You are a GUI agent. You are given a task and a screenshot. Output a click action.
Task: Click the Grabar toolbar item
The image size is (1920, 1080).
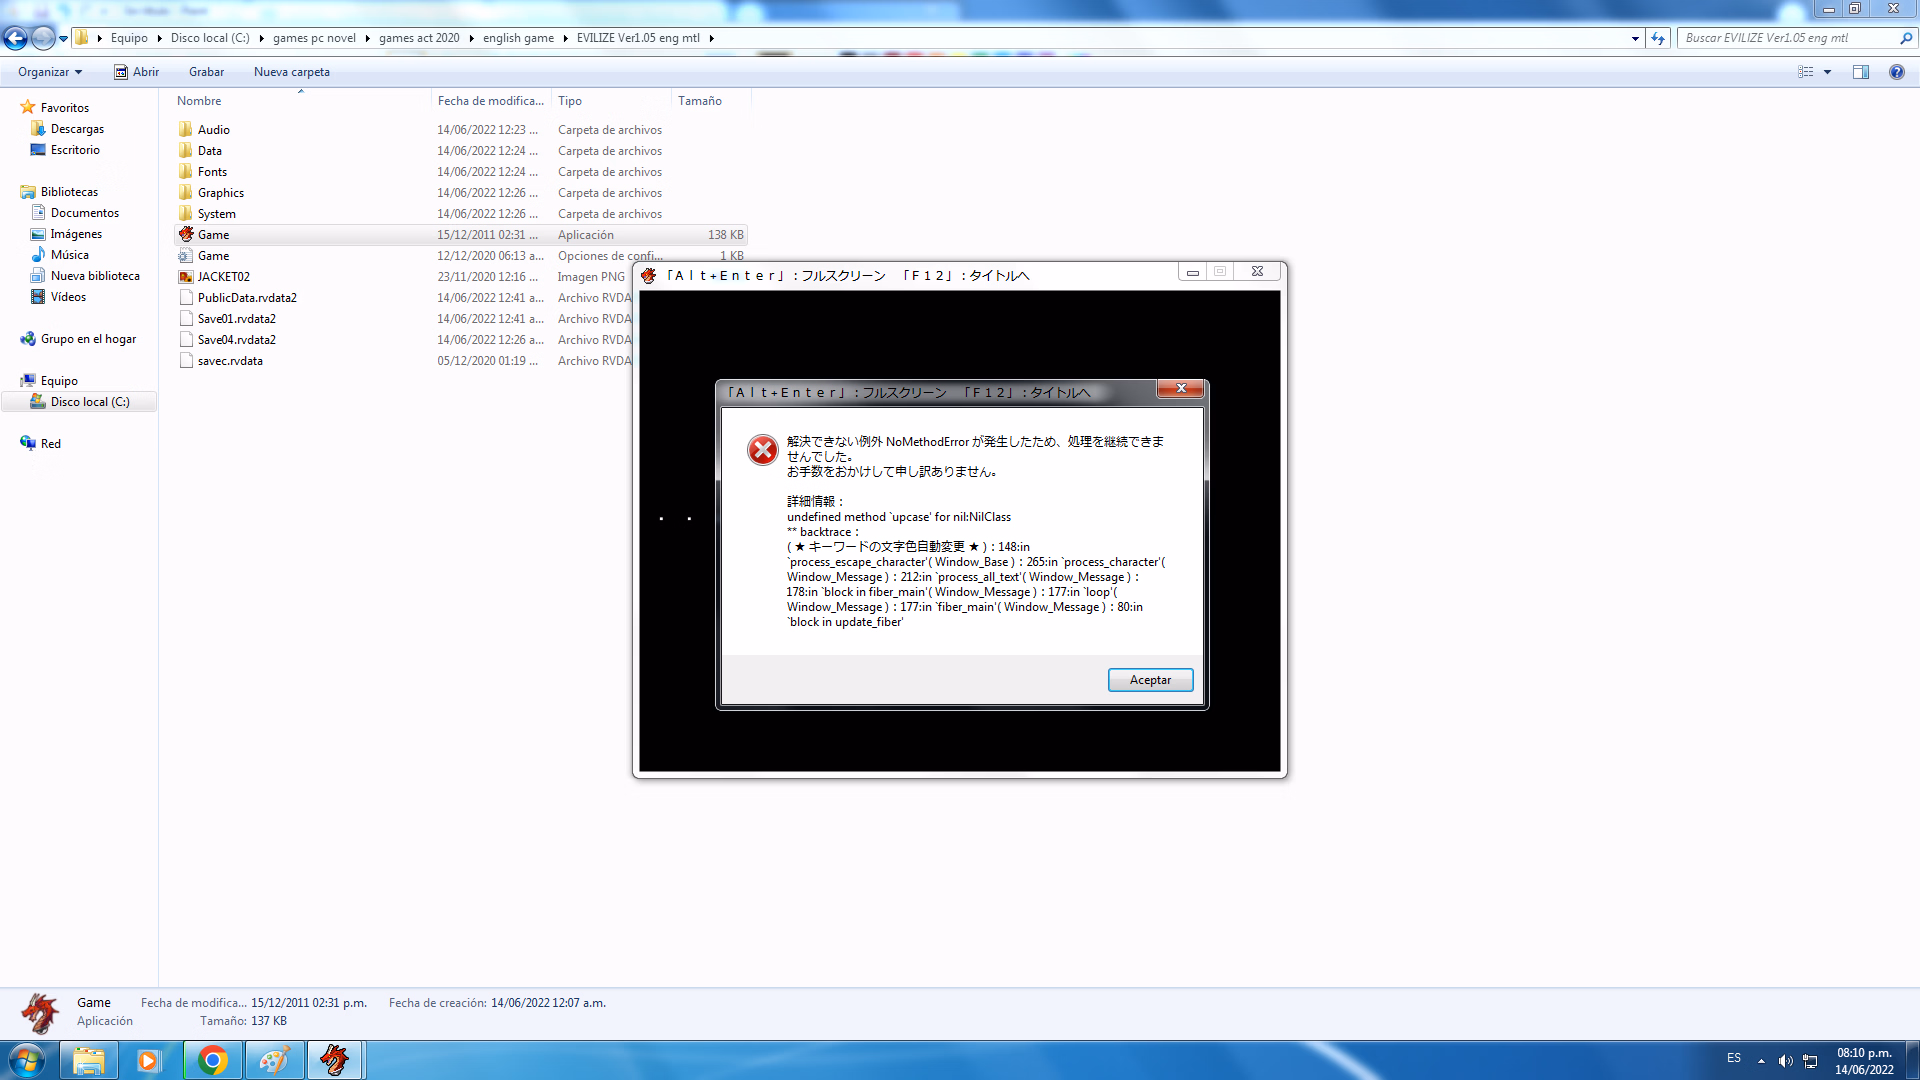pyautogui.click(x=206, y=72)
